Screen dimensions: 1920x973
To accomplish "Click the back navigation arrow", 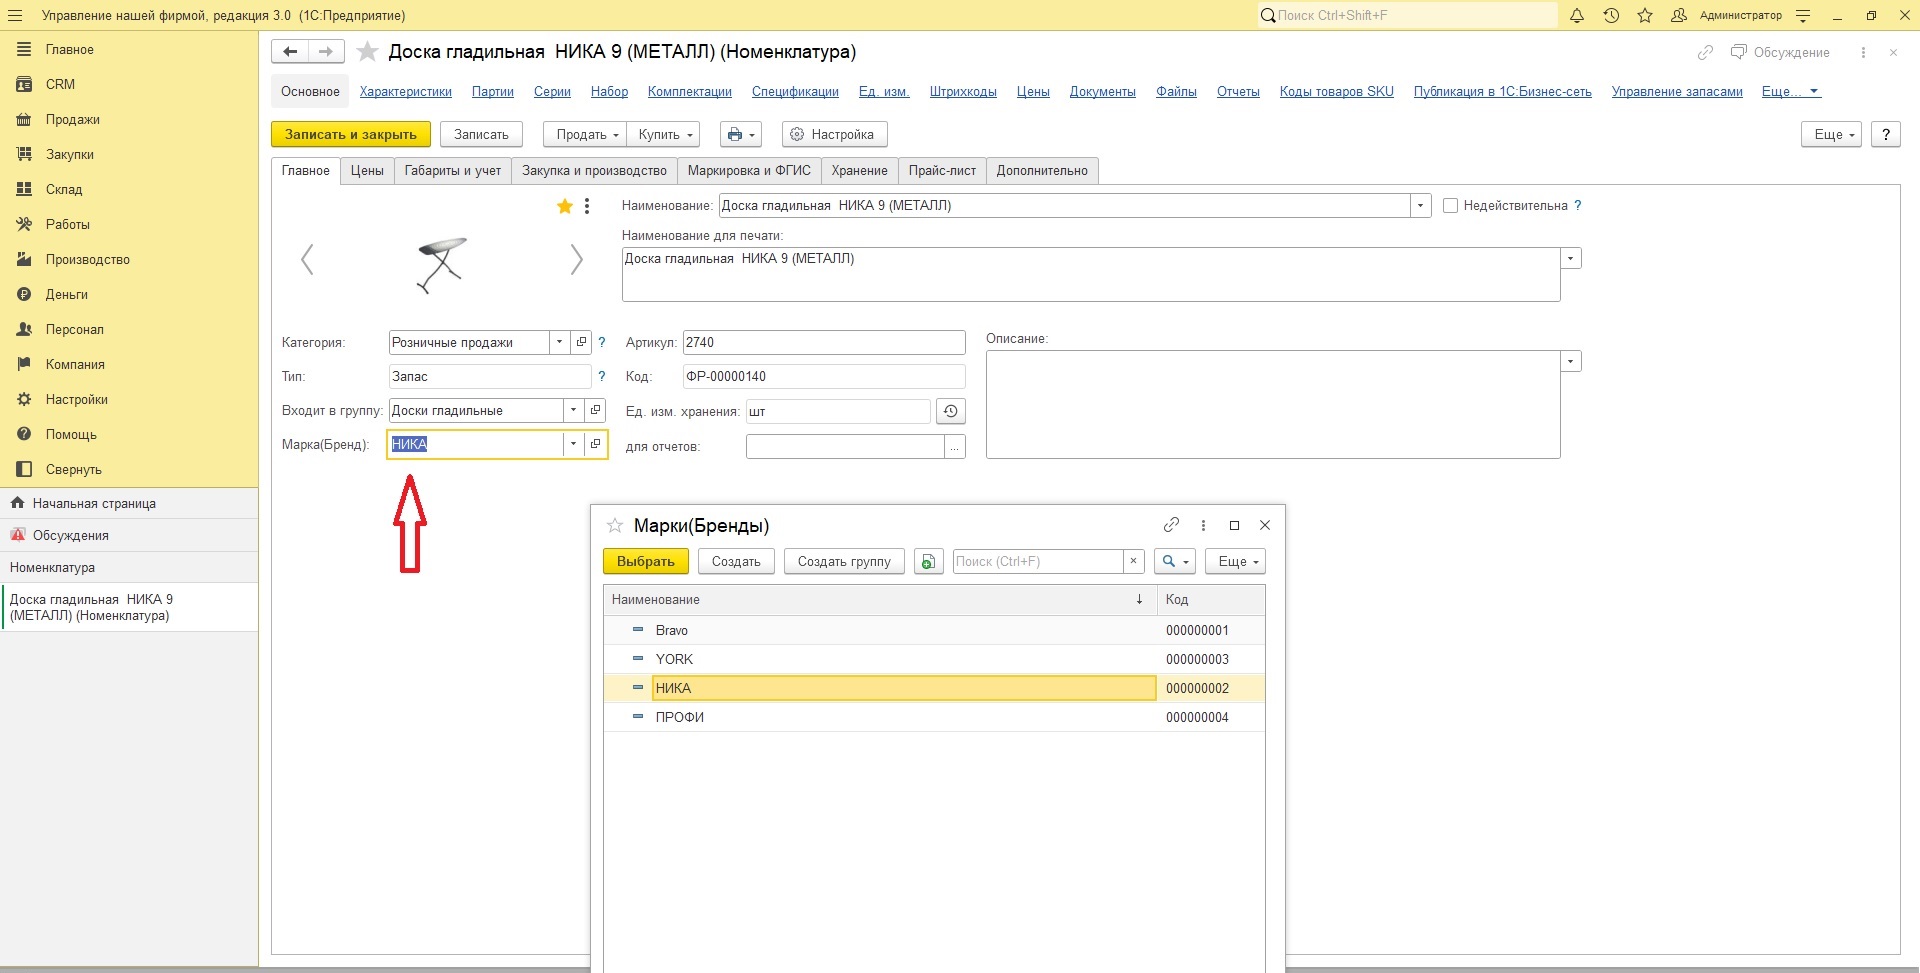I will 290,52.
